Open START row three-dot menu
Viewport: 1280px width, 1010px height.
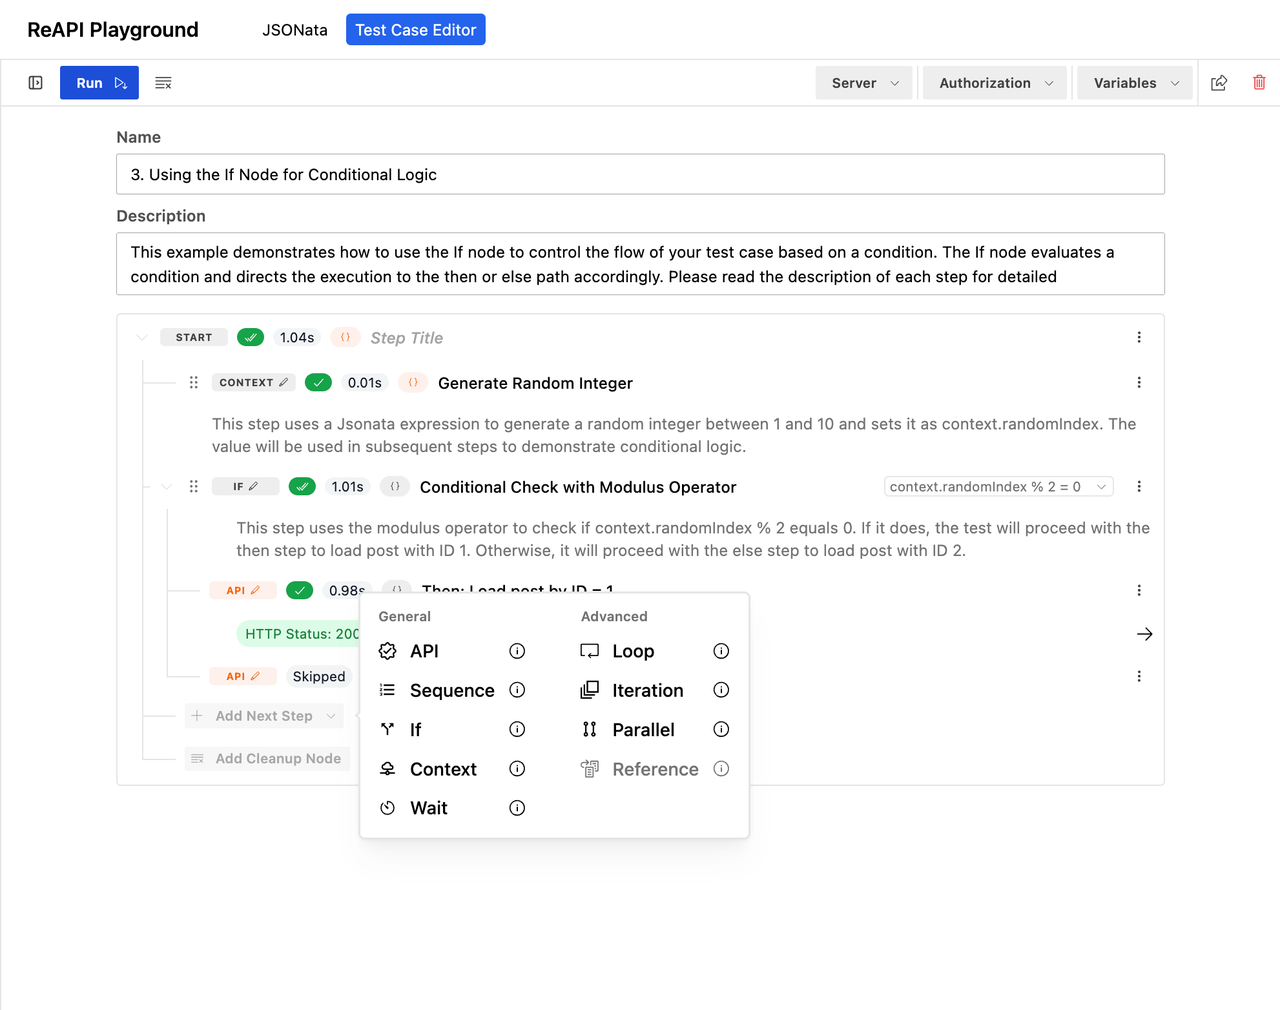click(x=1139, y=338)
